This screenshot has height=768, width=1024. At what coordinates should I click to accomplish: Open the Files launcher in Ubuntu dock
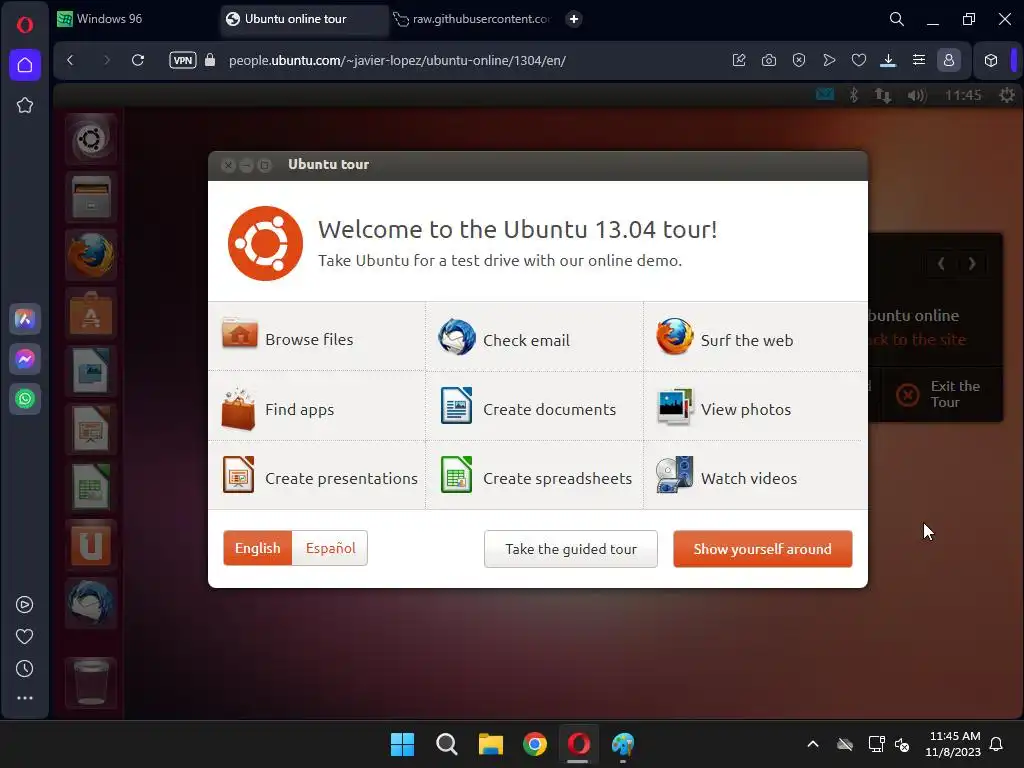pos(91,197)
